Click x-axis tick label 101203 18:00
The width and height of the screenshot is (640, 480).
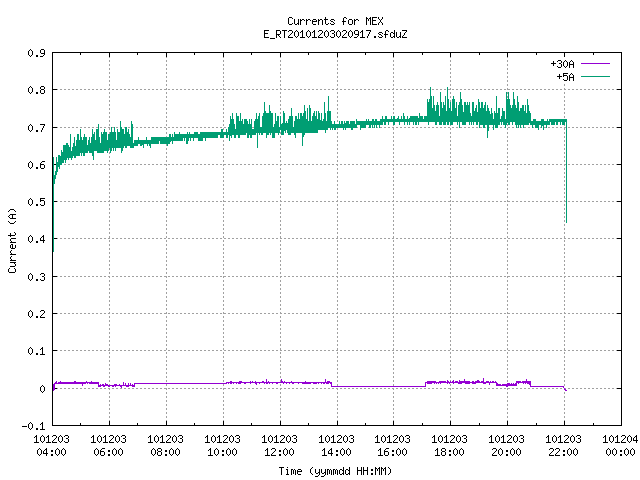pyautogui.click(x=449, y=445)
